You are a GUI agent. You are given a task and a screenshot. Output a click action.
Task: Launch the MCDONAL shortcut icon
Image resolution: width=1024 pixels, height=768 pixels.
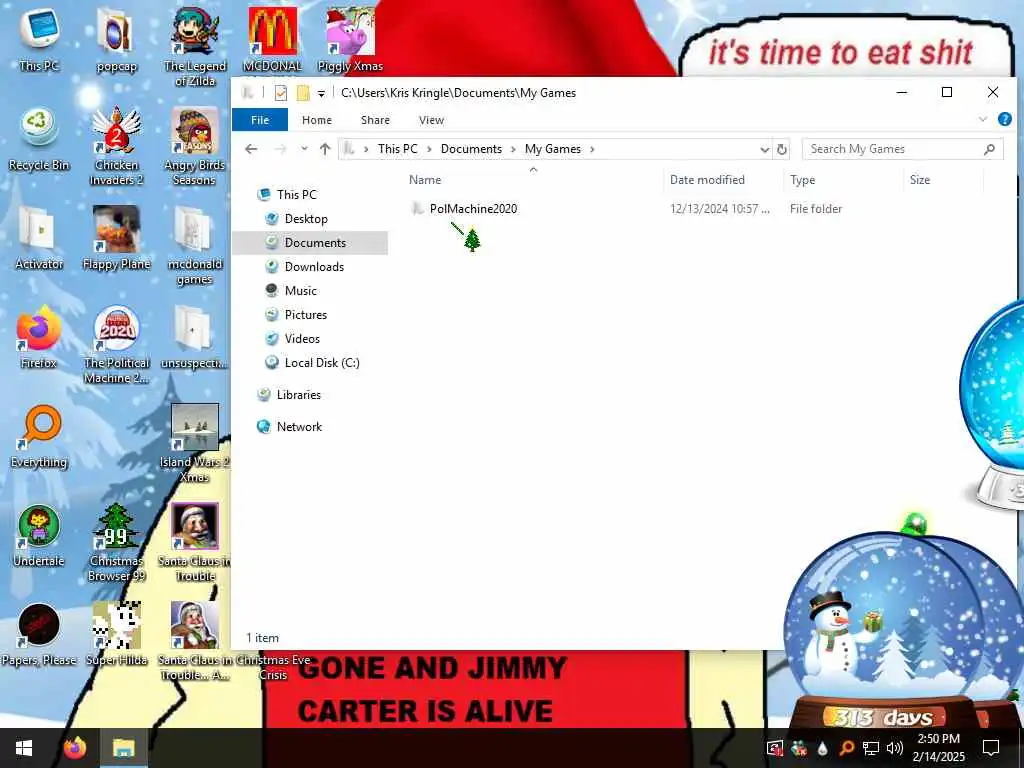(272, 39)
